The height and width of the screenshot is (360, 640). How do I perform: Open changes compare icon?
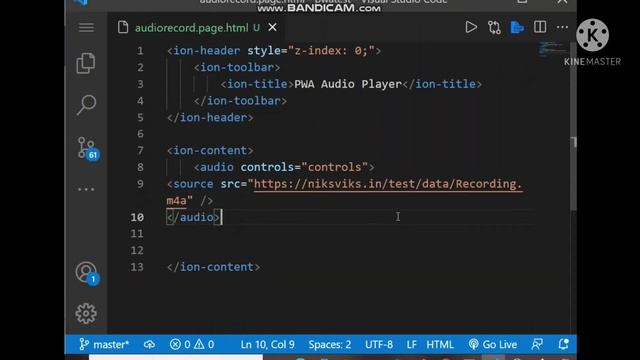pos(494,27)
